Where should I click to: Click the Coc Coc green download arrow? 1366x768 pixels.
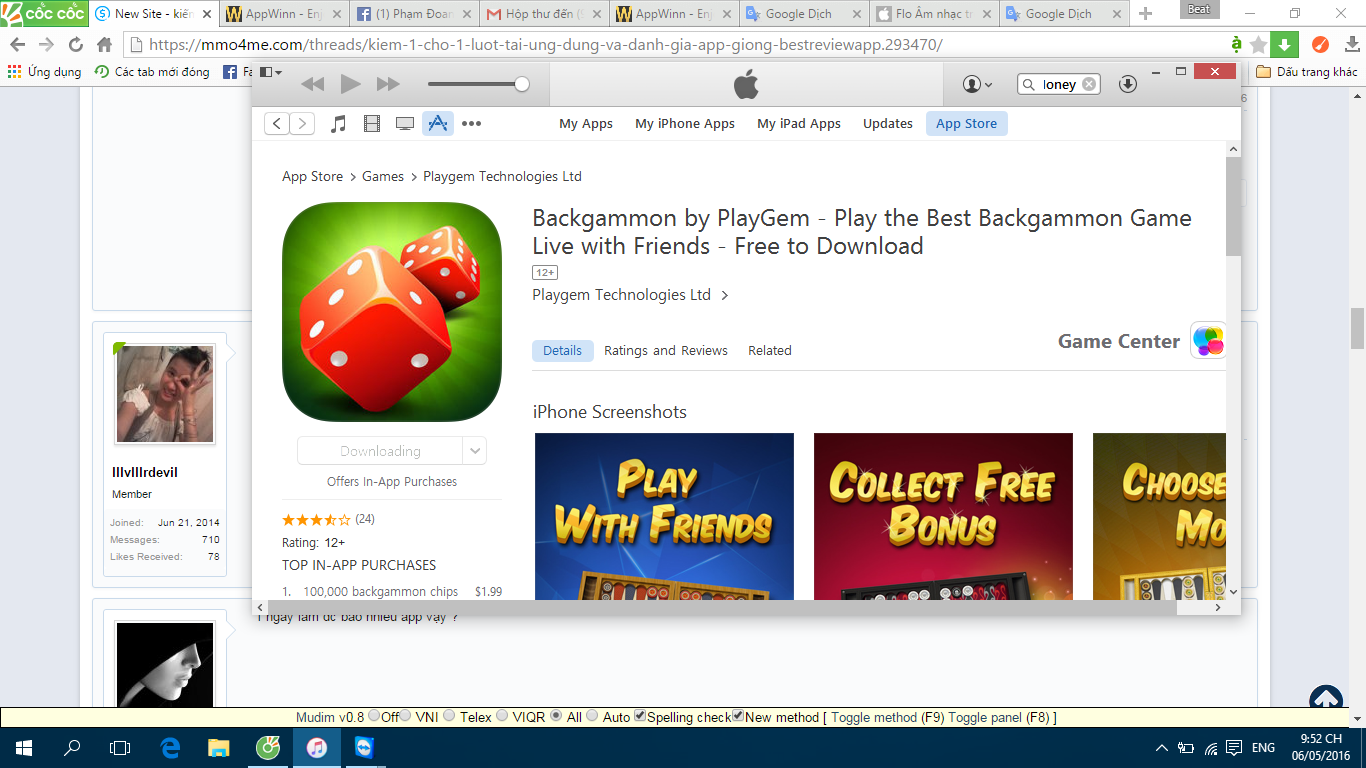(x=1285, y=45)
